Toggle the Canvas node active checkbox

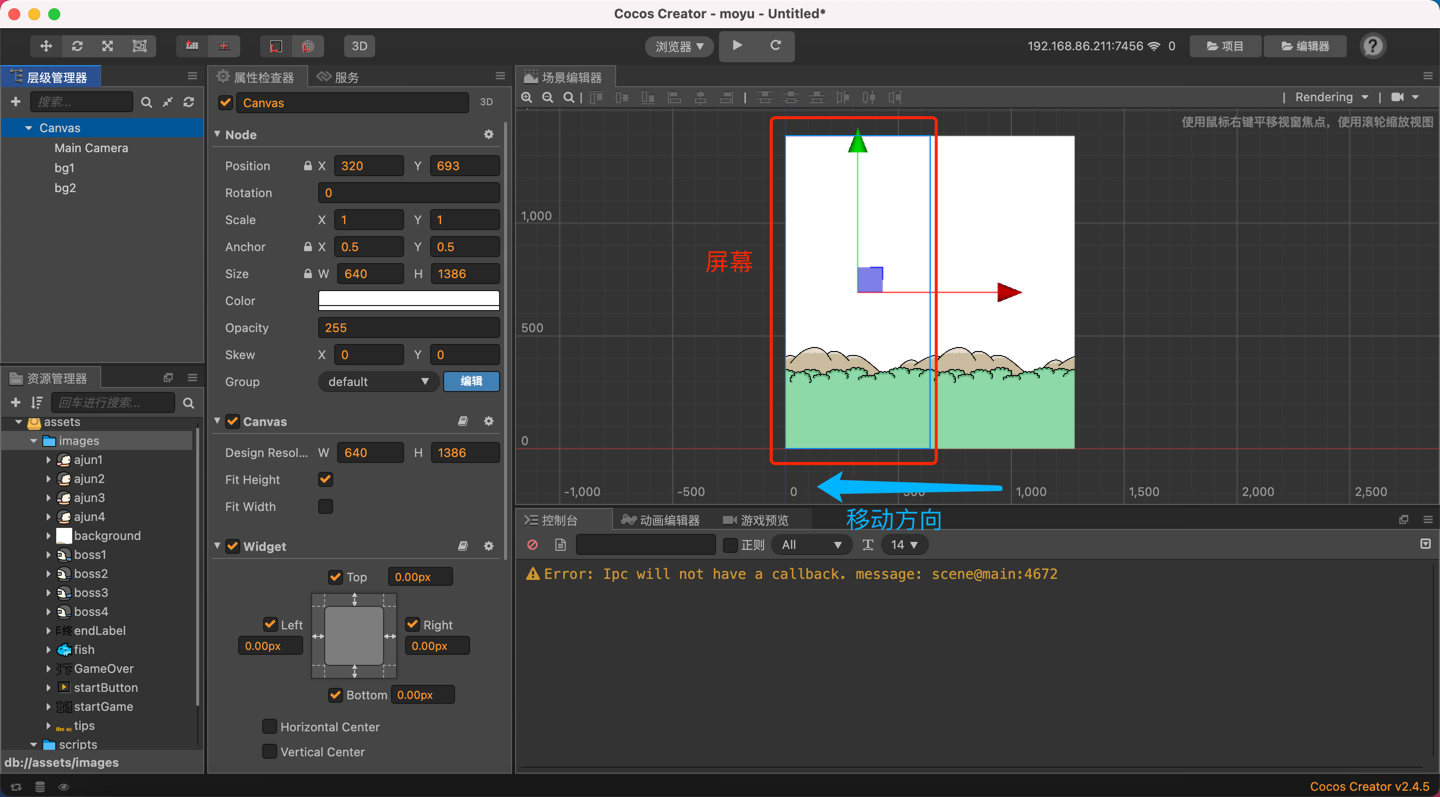tap(226, 102)
